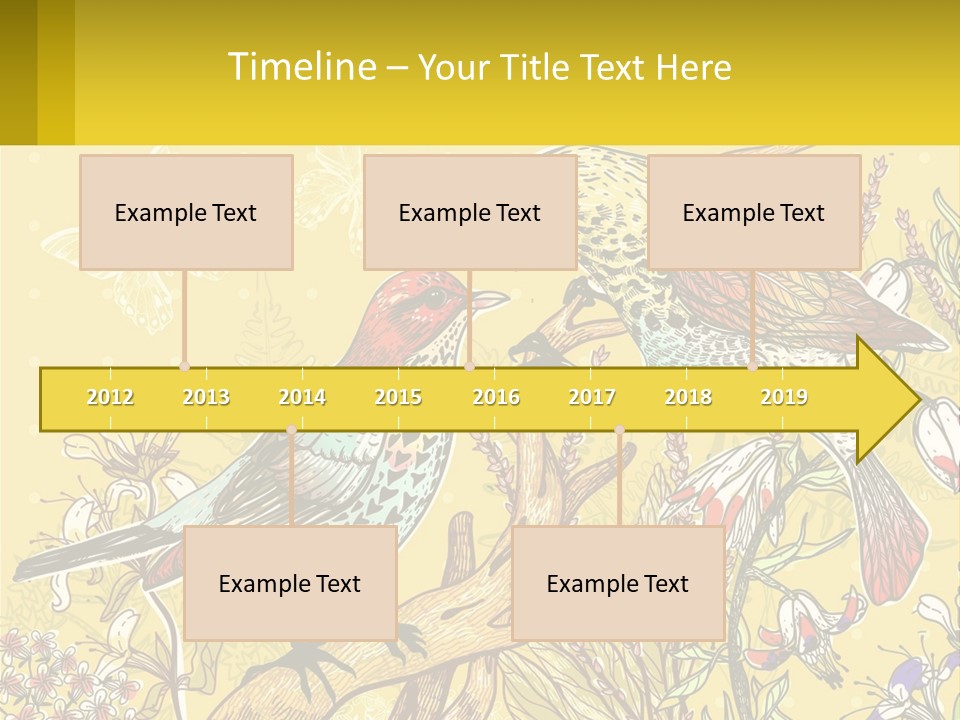Click the 2013 year label

coord(206,397)
